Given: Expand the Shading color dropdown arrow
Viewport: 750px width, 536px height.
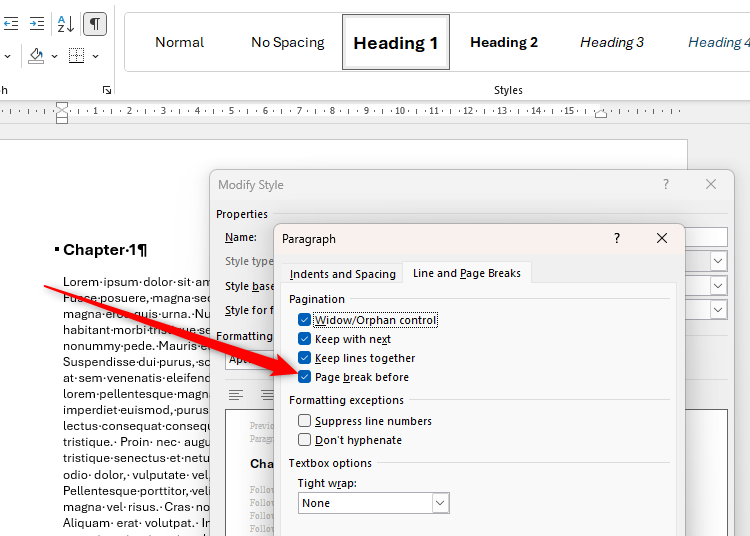Looking at the screenshot, I should click(53, 56).
